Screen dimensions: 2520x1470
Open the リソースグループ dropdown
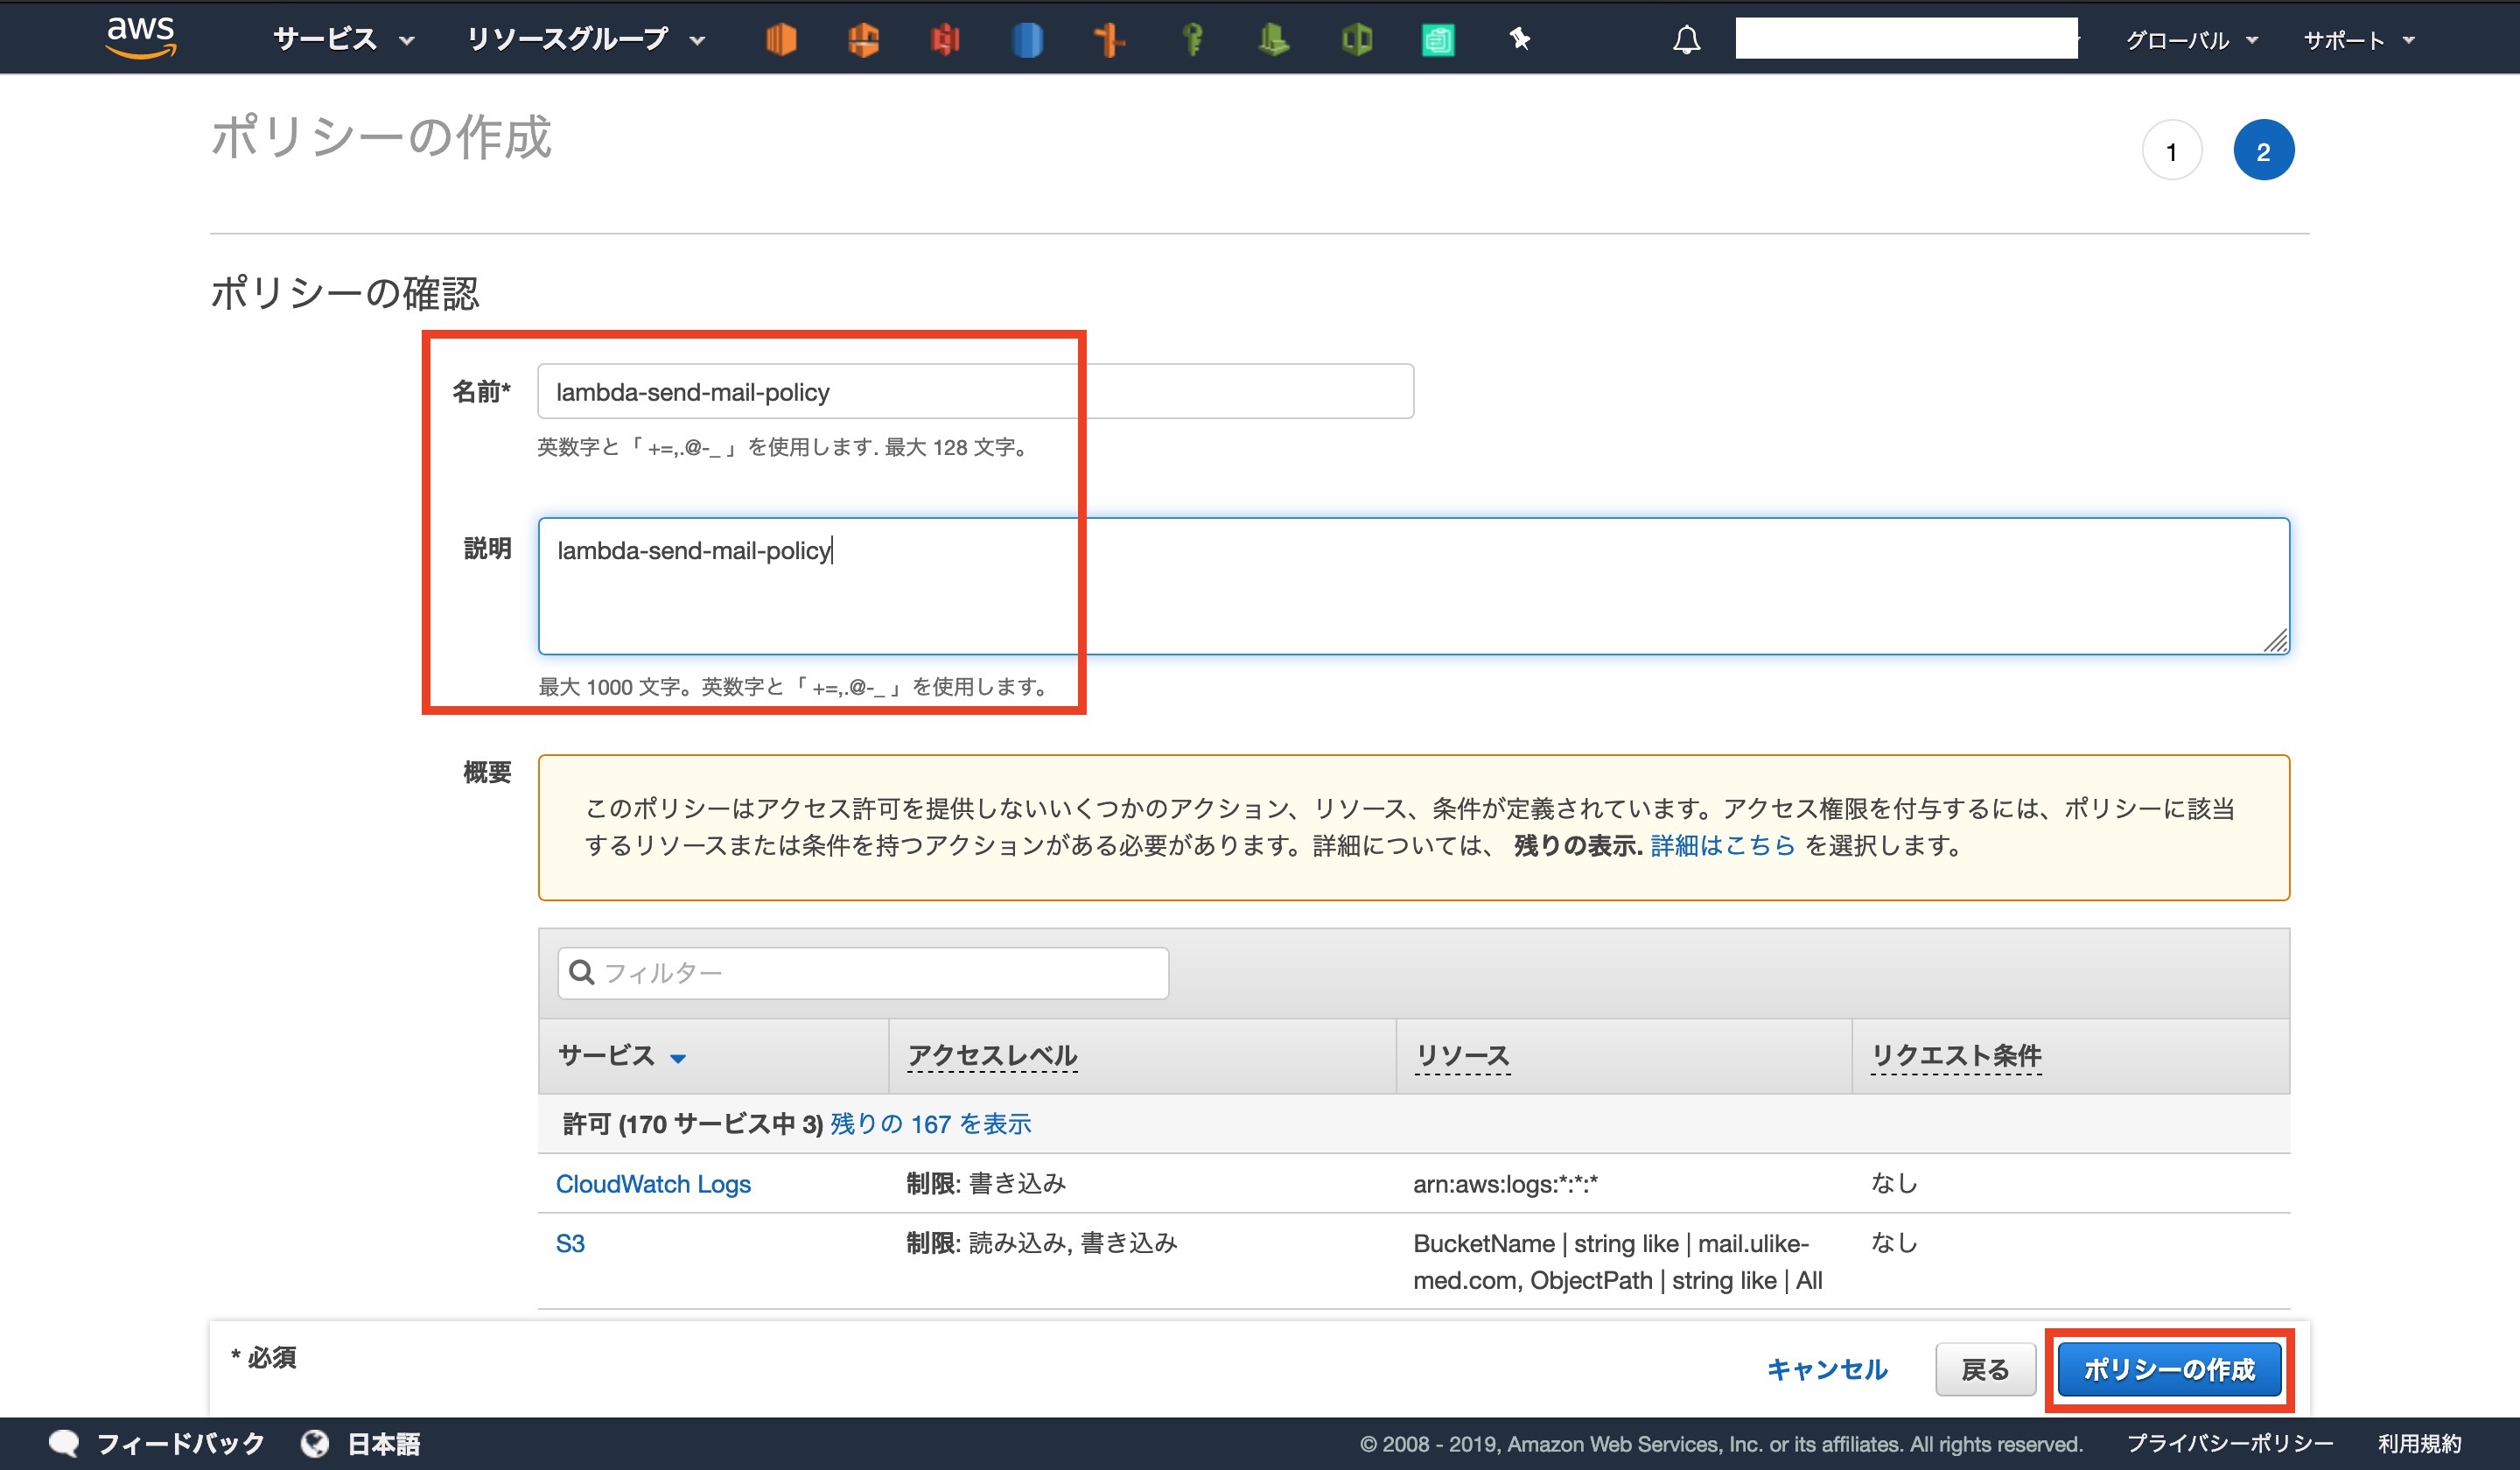pyautogui.click(x=585, y=40)
